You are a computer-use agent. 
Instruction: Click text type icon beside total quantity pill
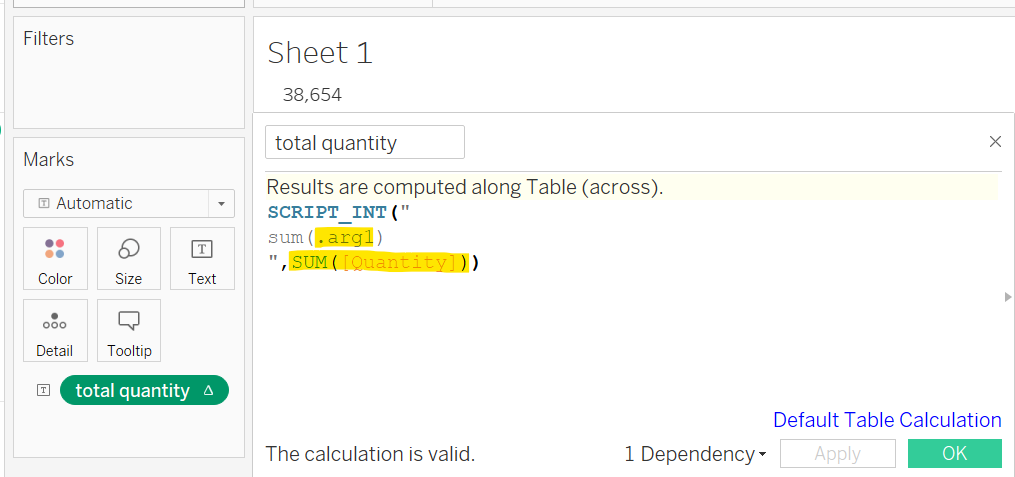[43, 390]
